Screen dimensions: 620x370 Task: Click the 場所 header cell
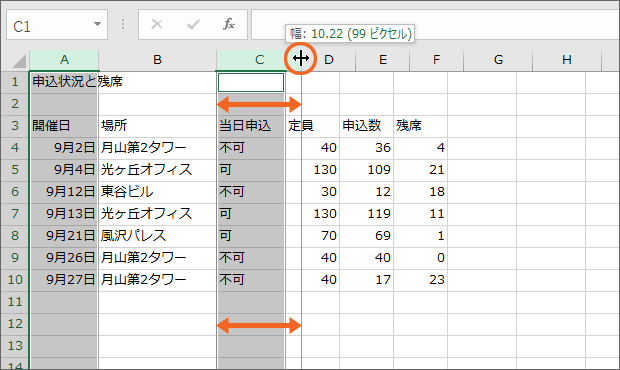[157, 126]
